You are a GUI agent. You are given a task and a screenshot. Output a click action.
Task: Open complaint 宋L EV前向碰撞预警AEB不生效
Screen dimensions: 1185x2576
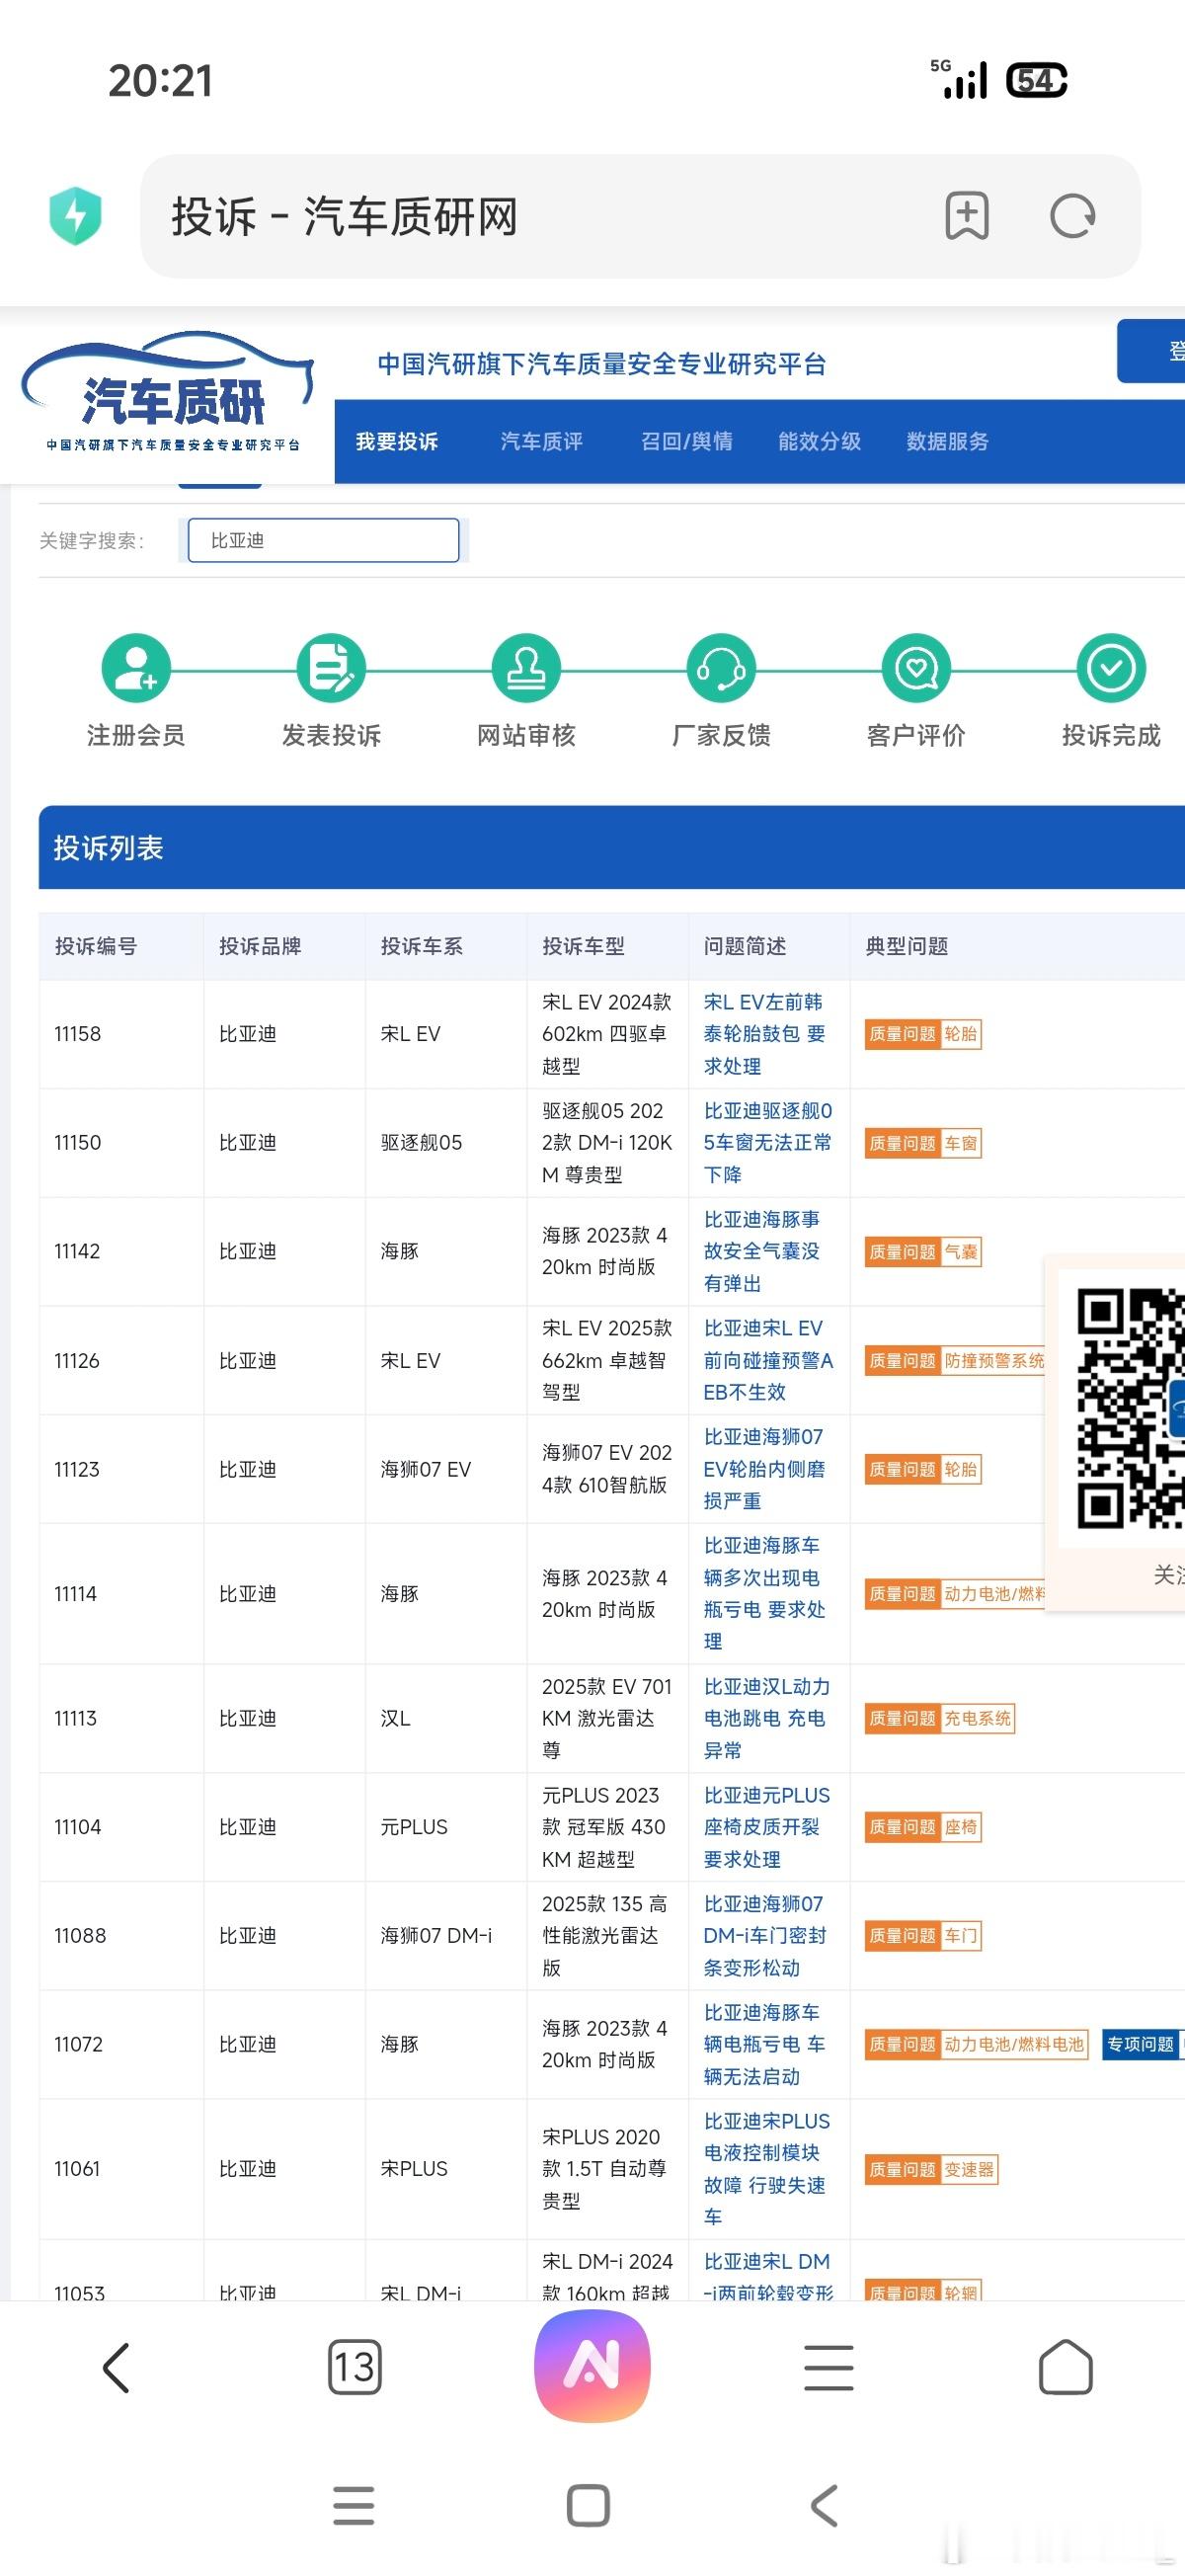point(768,1360)
